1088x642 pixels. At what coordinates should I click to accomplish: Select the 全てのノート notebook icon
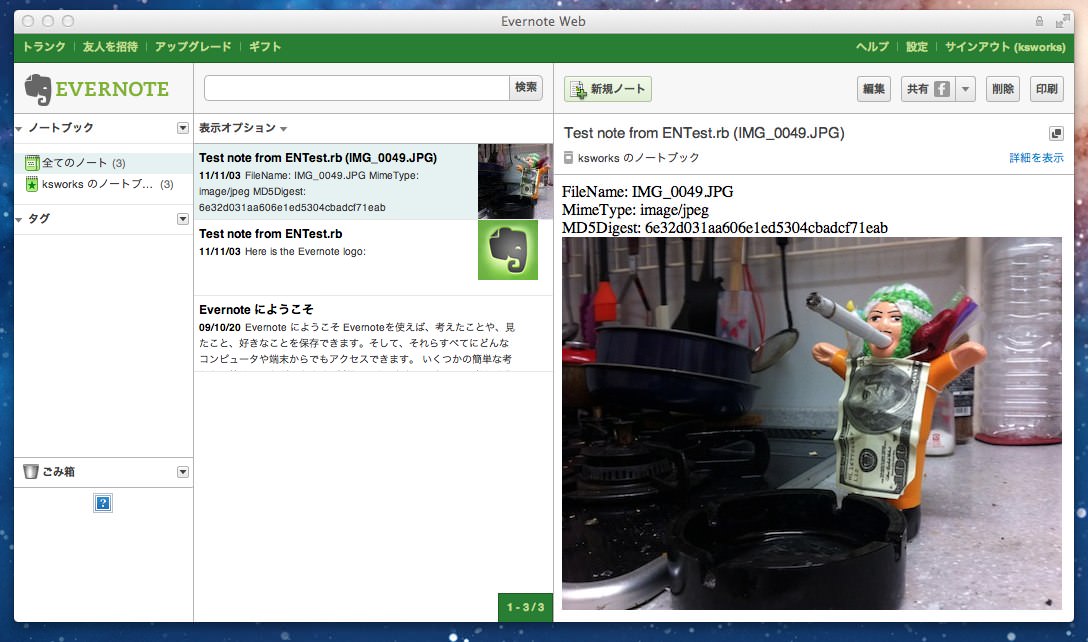(x=32, y=163)
